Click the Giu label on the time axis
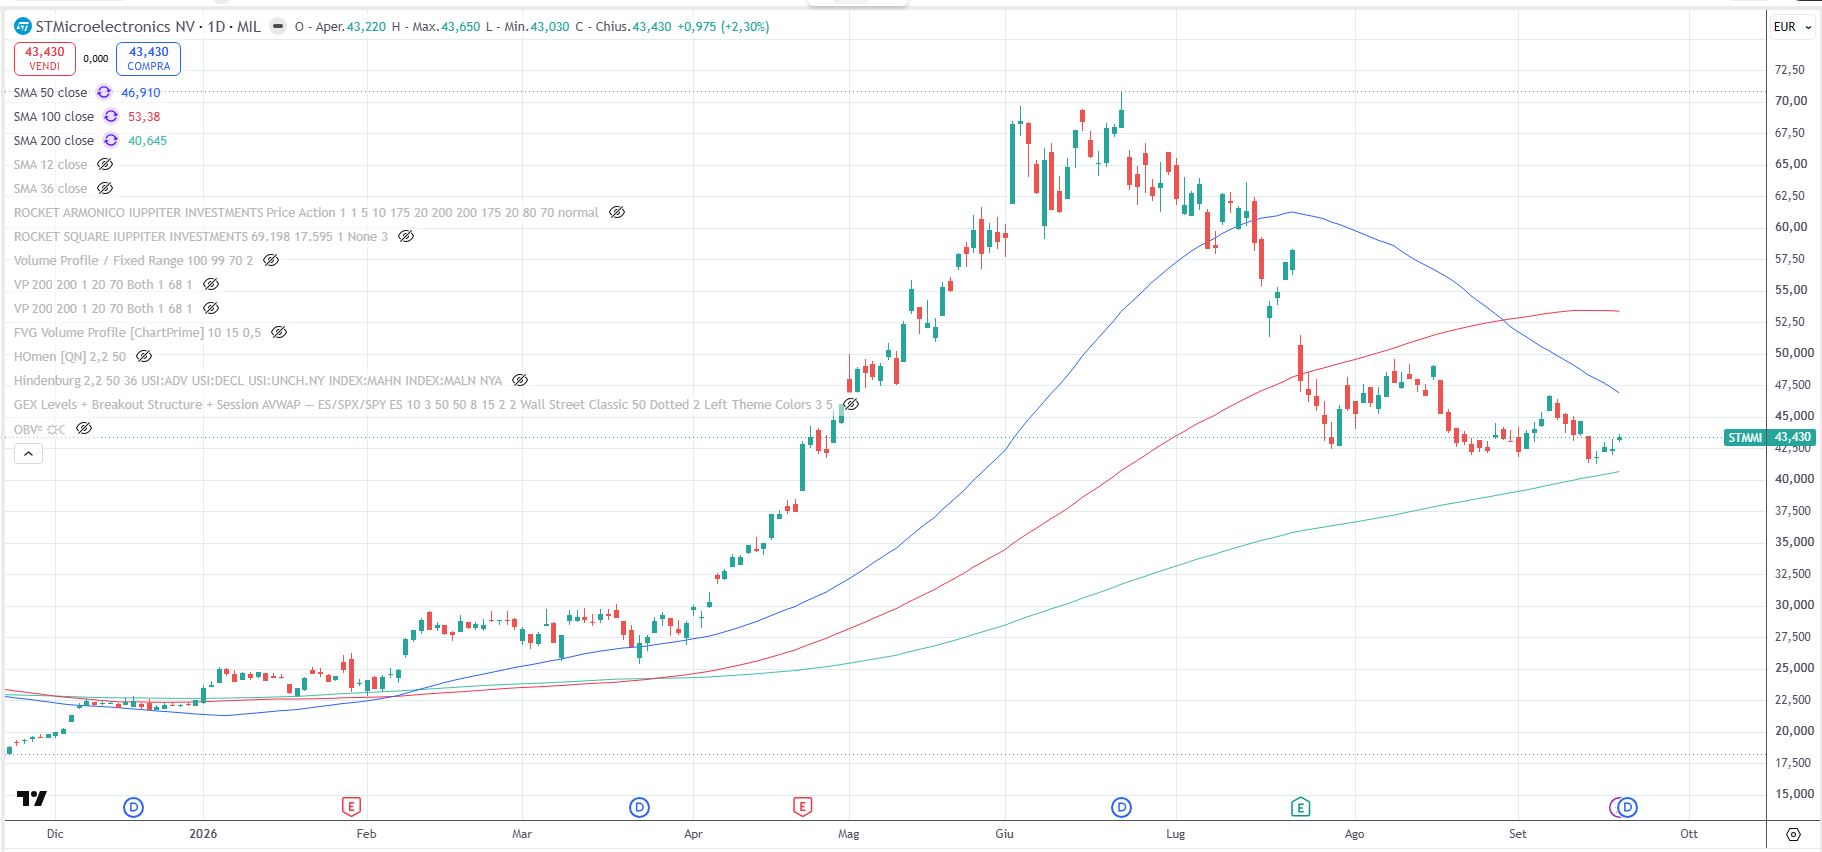This screenshot has width=1822, height=852. point(1004,834)
